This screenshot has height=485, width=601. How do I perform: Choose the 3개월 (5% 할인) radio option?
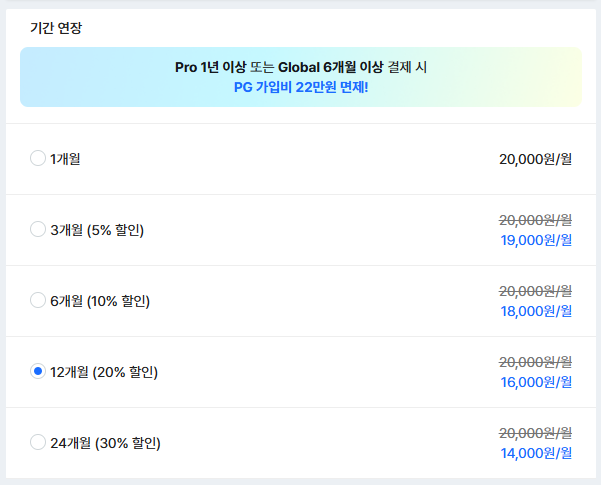[38, 230]
